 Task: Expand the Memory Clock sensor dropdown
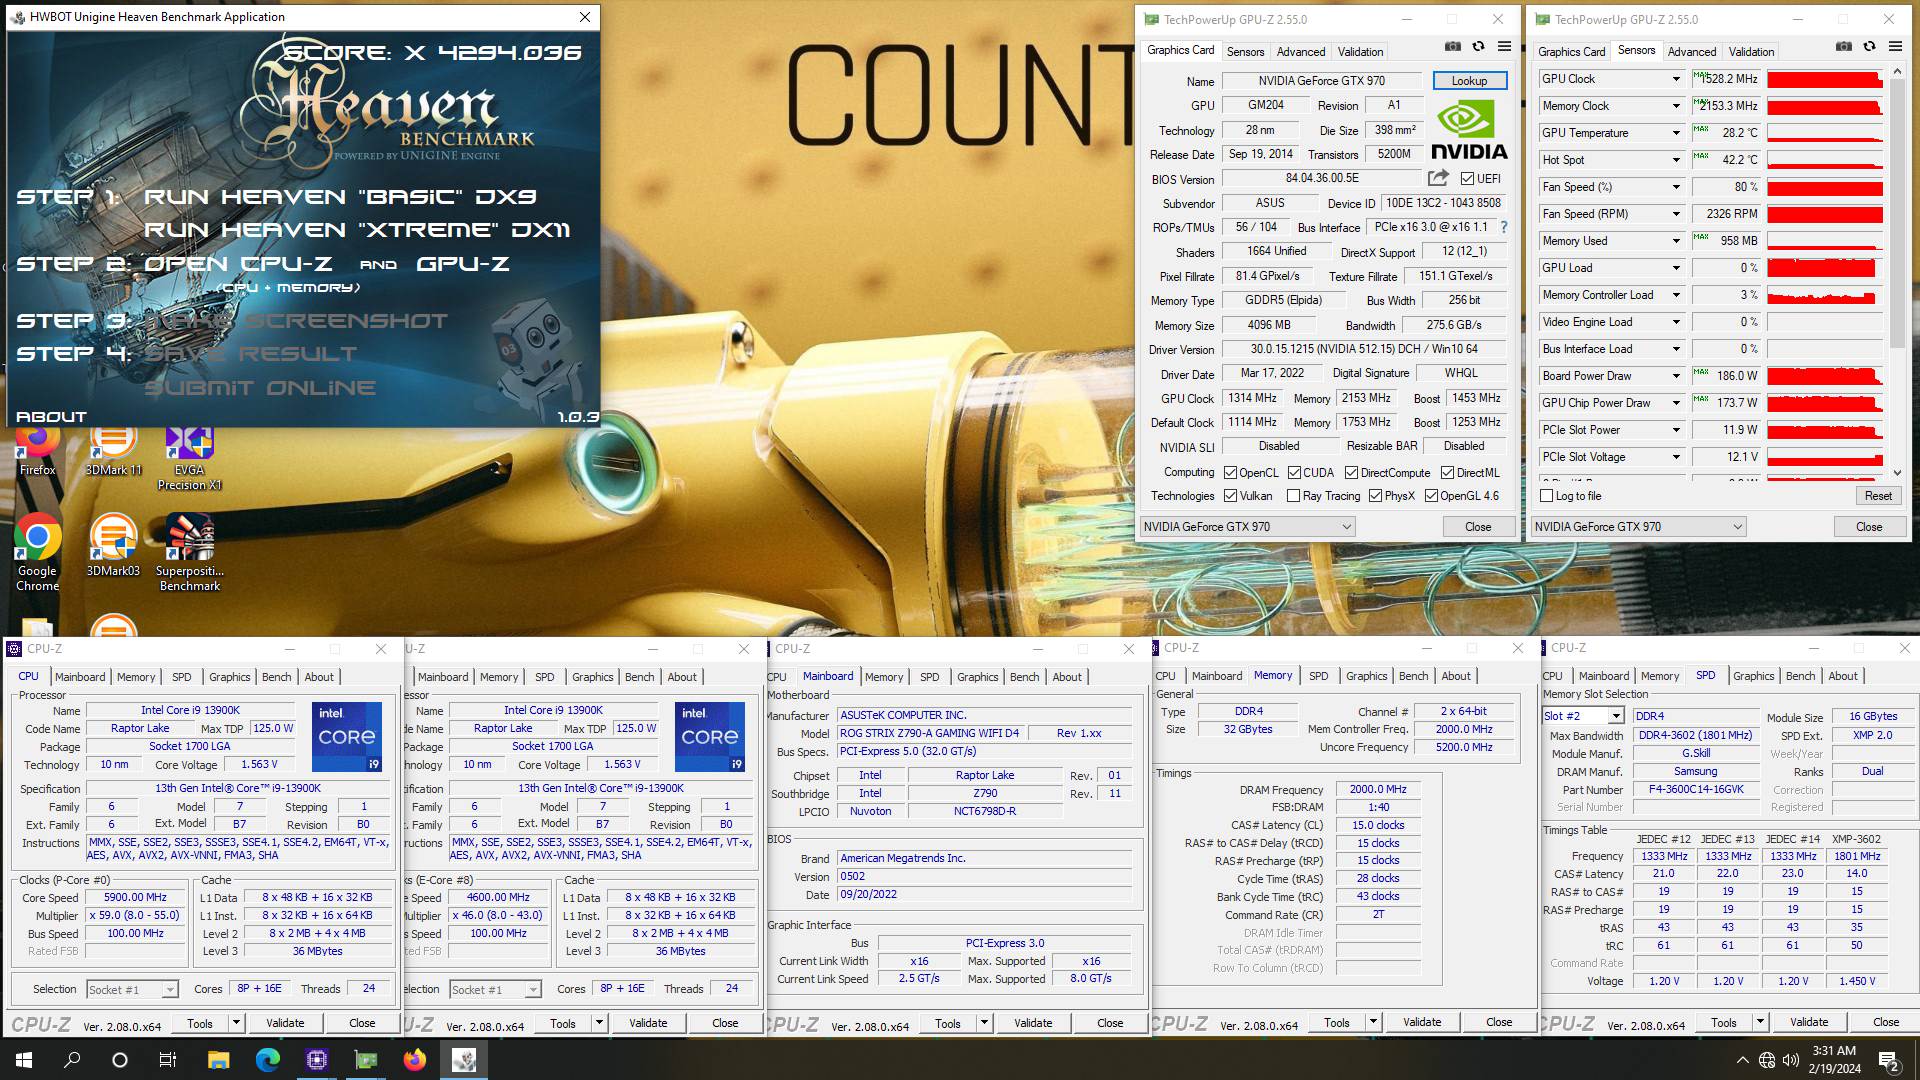click(x=1676, y=106)
